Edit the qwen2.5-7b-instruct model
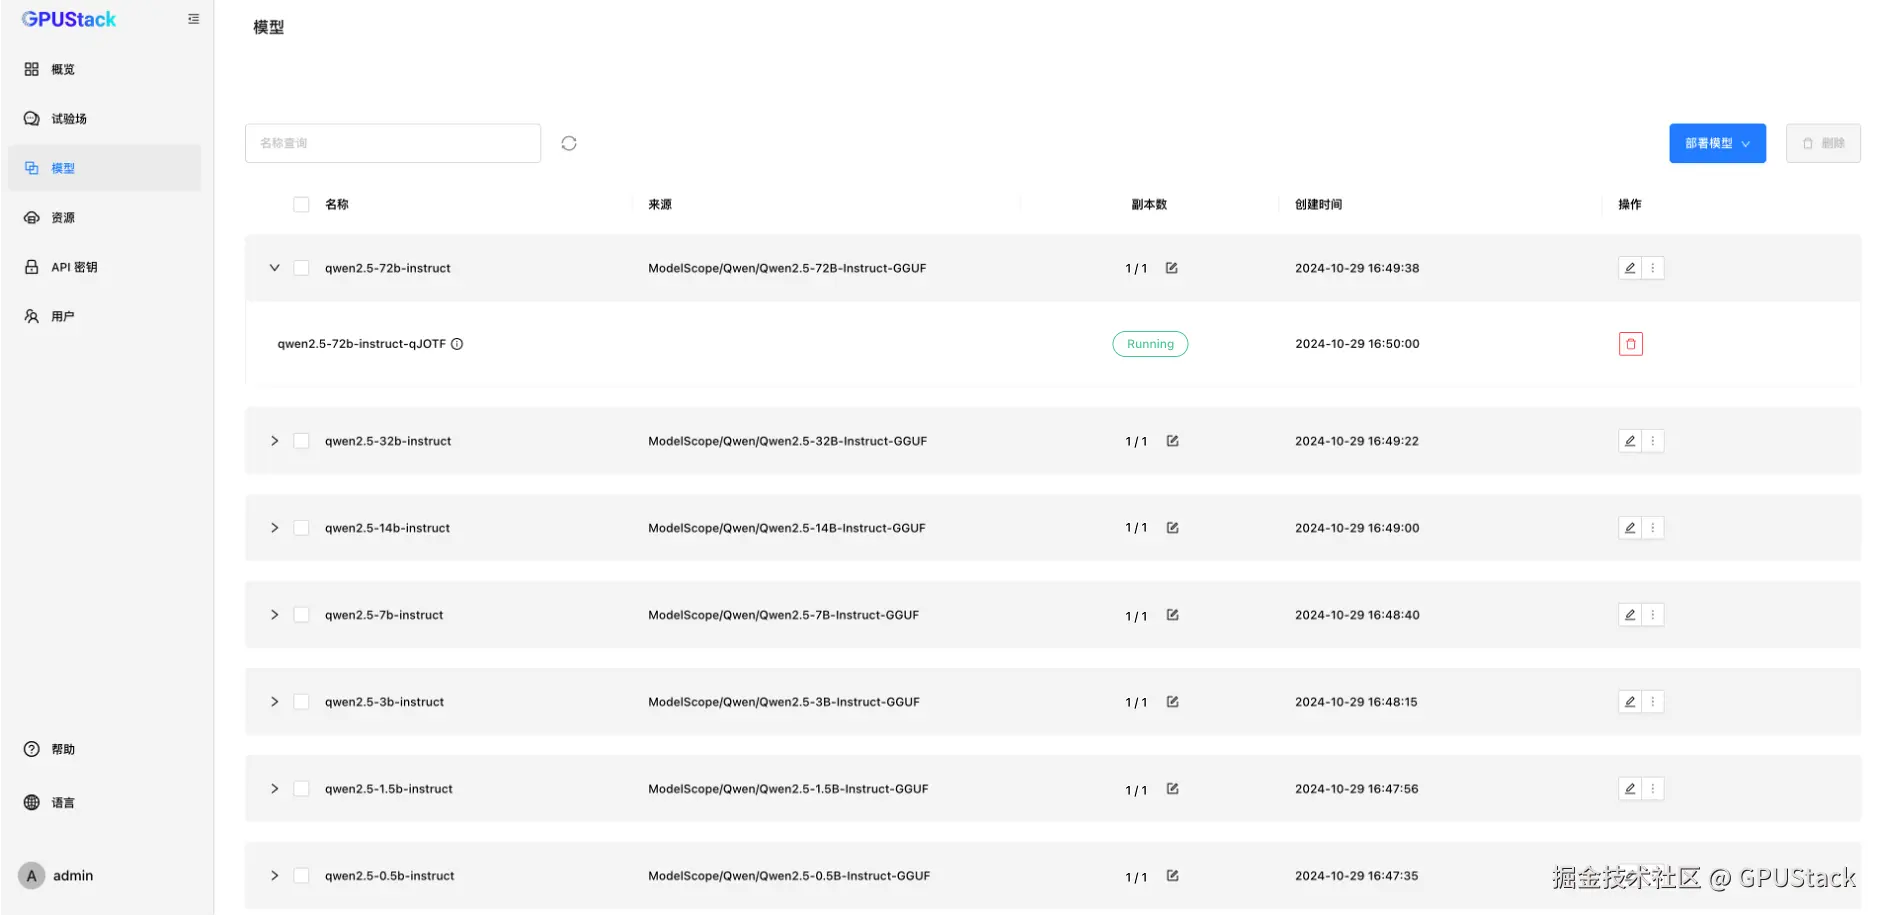Viewport: 1880px width, 916px height. click(x=1630, y=615)
